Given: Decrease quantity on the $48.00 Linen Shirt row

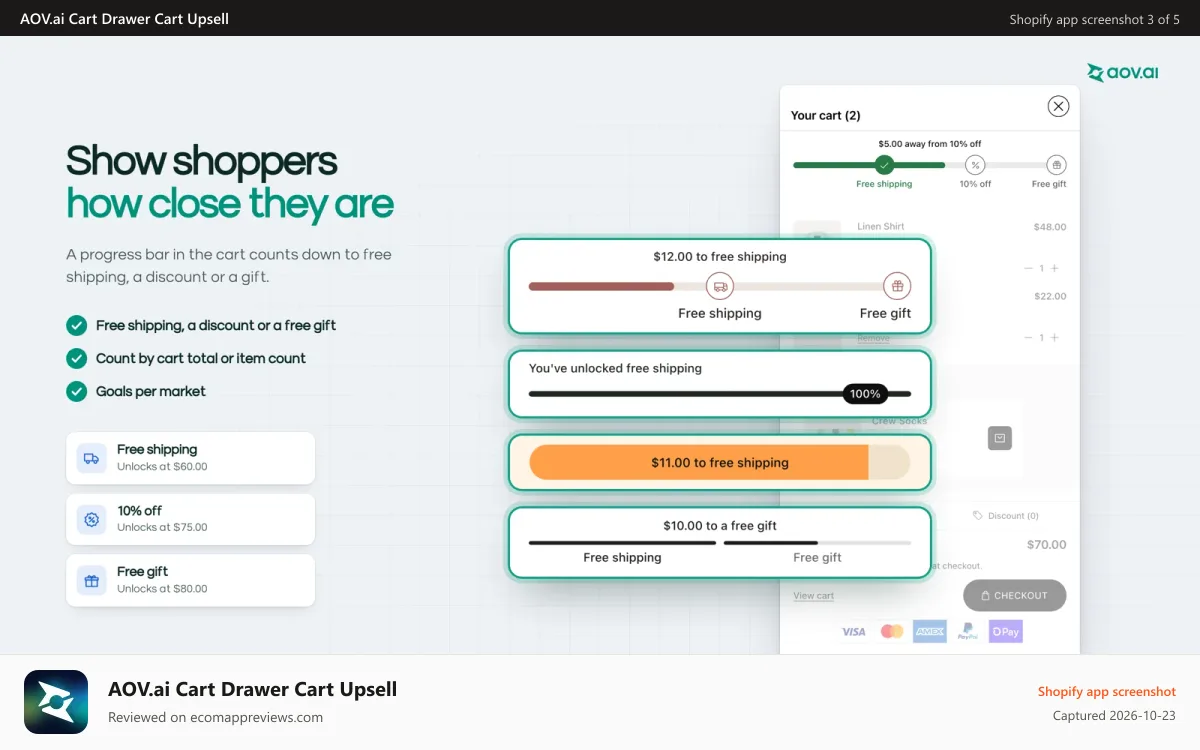Looking at the screenshot, I should 1028,268.
